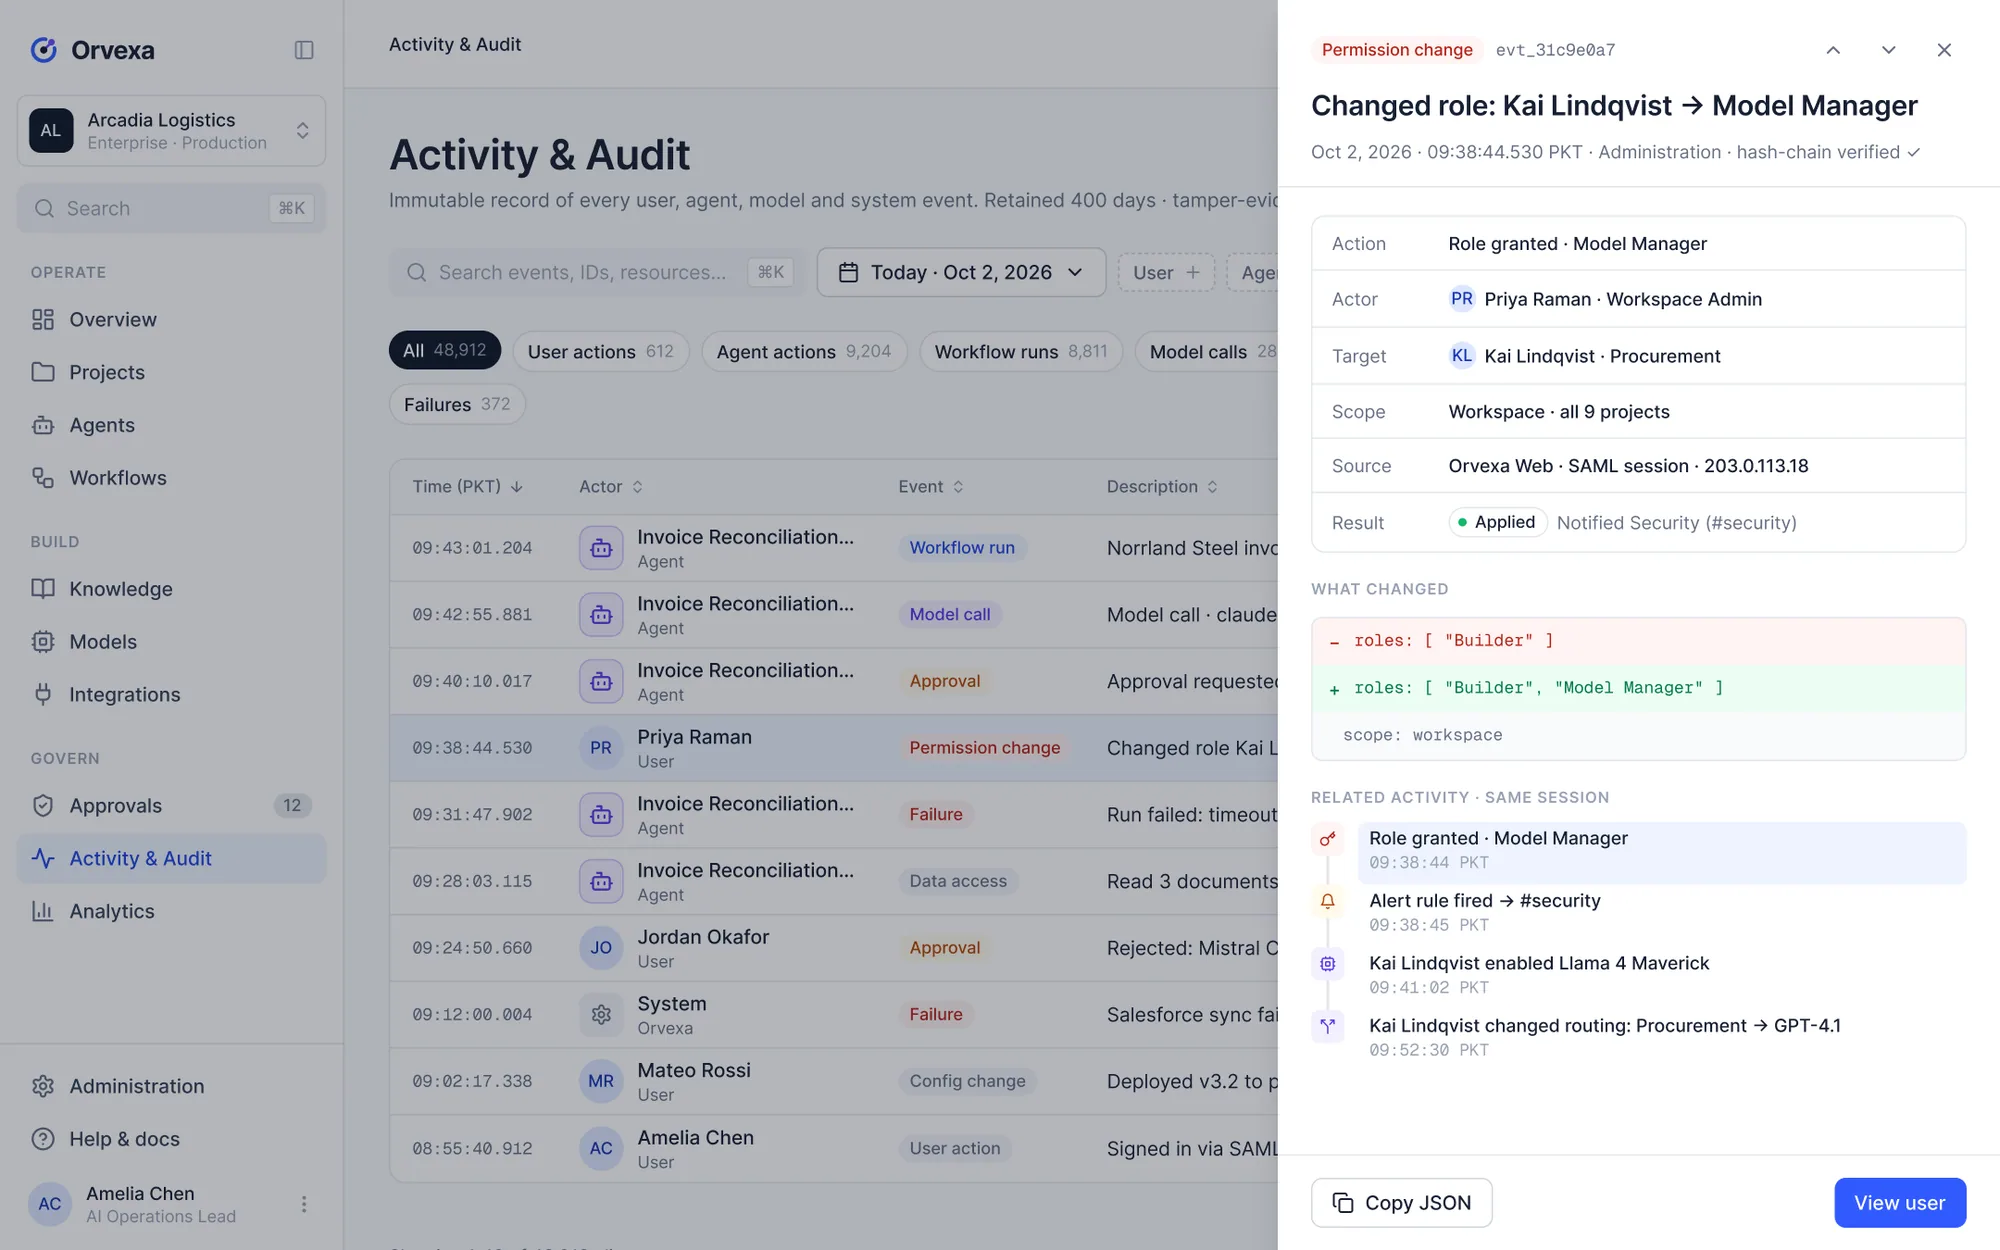
Task: Open the Jordan Okafor Approval row
Action: [x=834, y=948]
